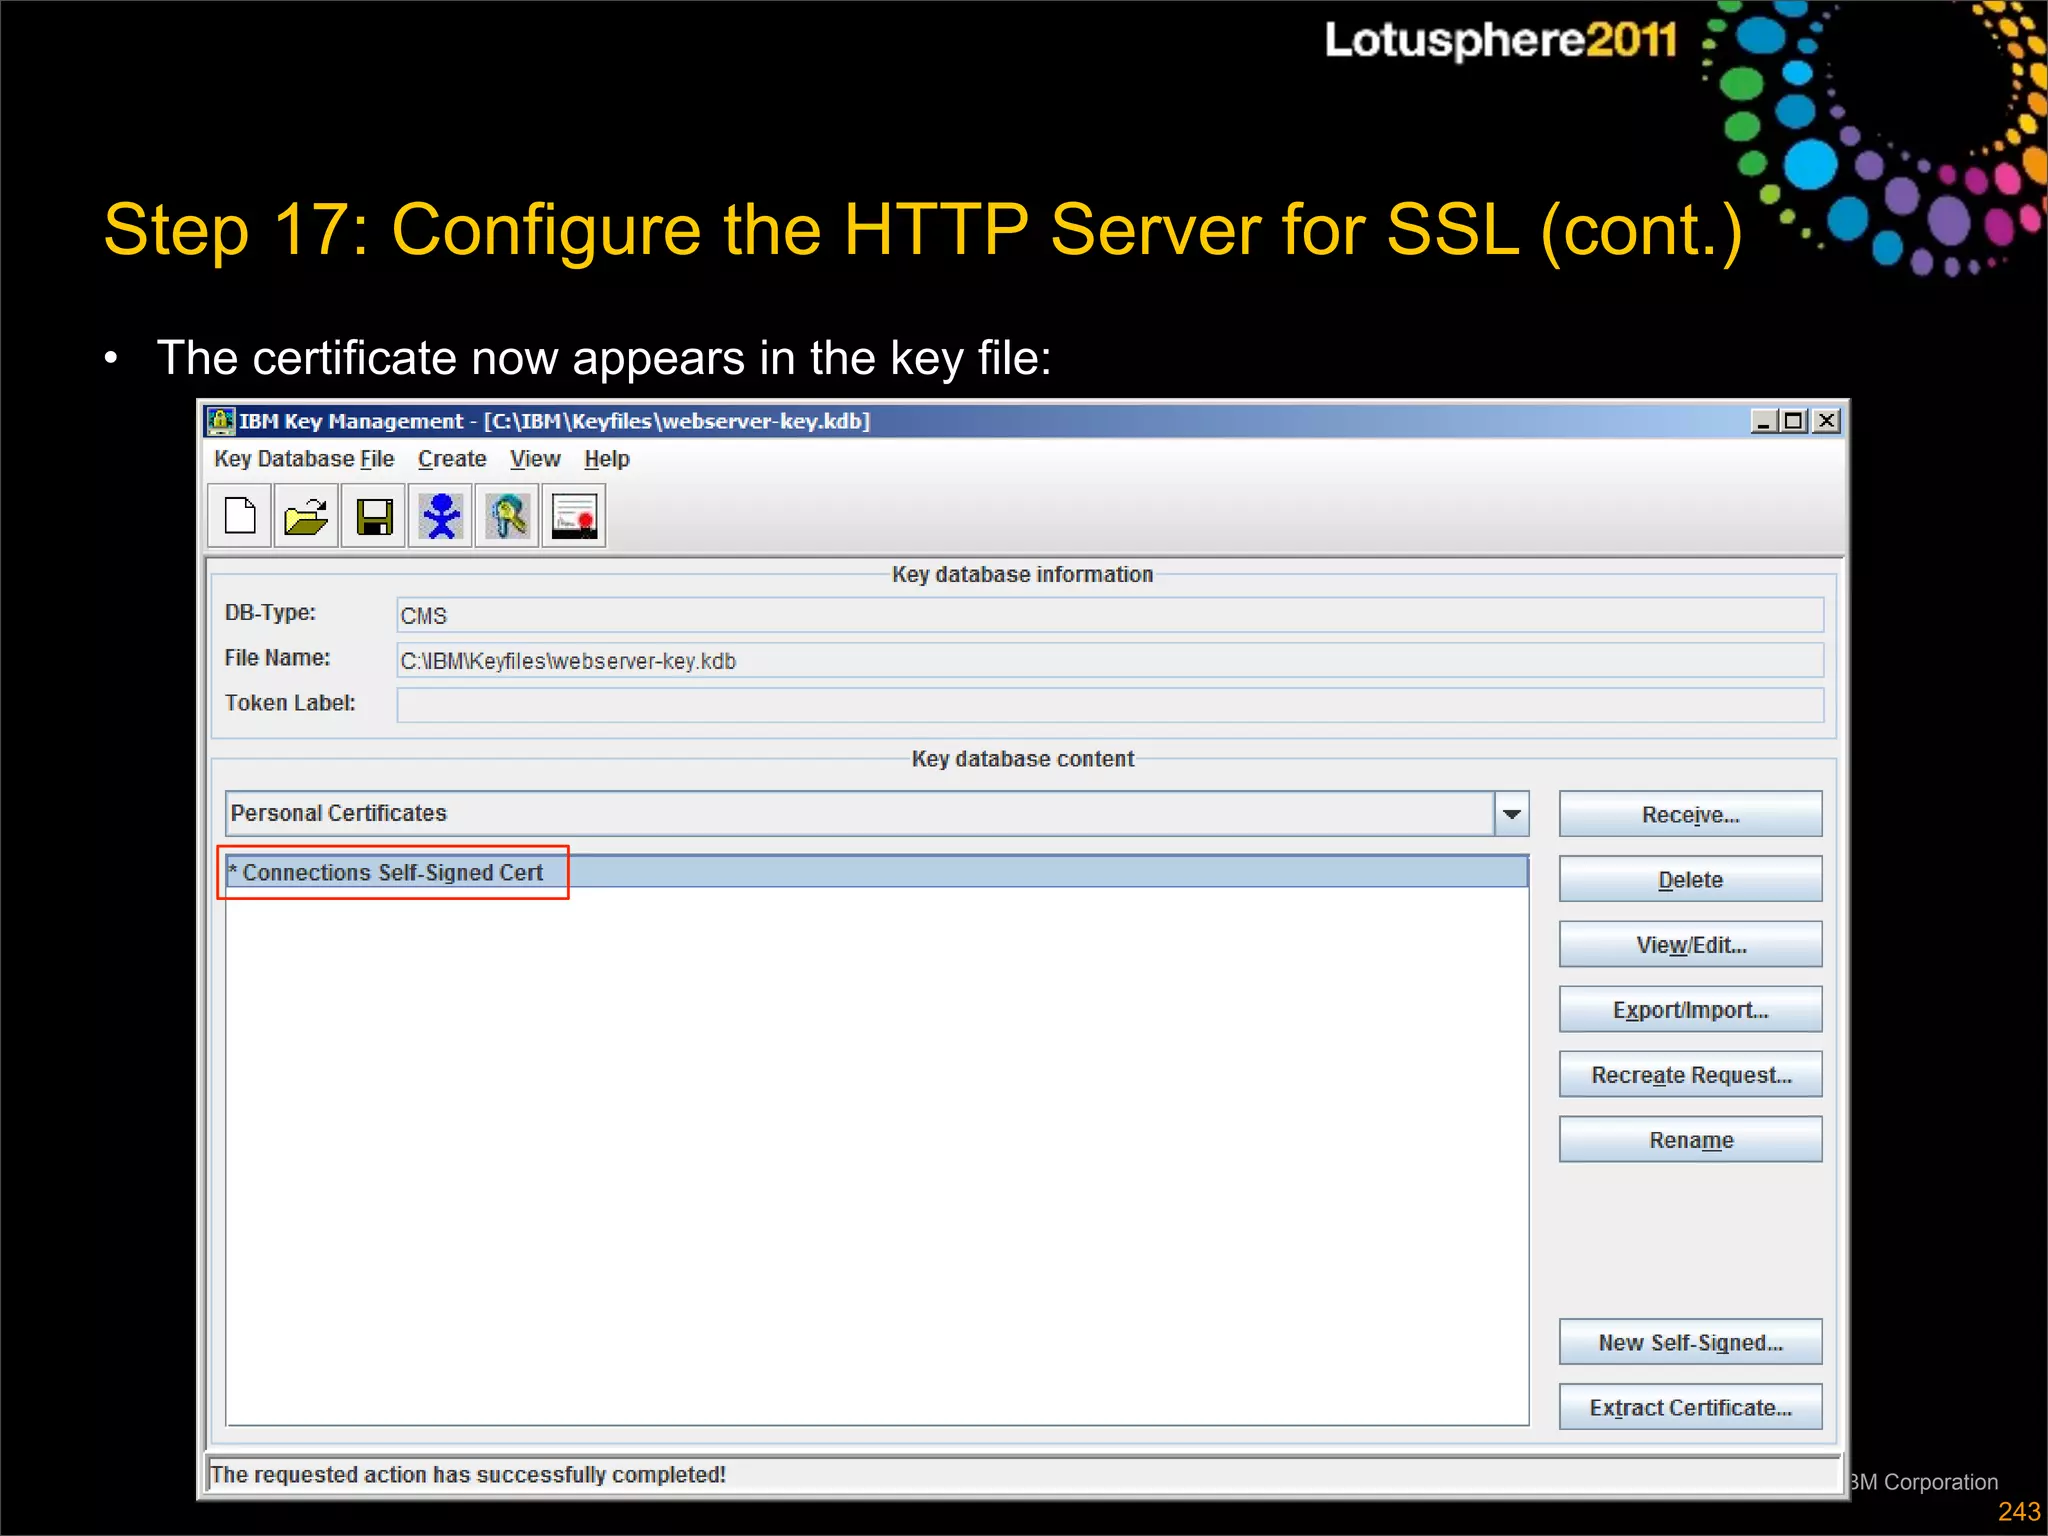Open the Create menu
The height and width of the screenshot is (1536, 2048).
pos(452,459)
